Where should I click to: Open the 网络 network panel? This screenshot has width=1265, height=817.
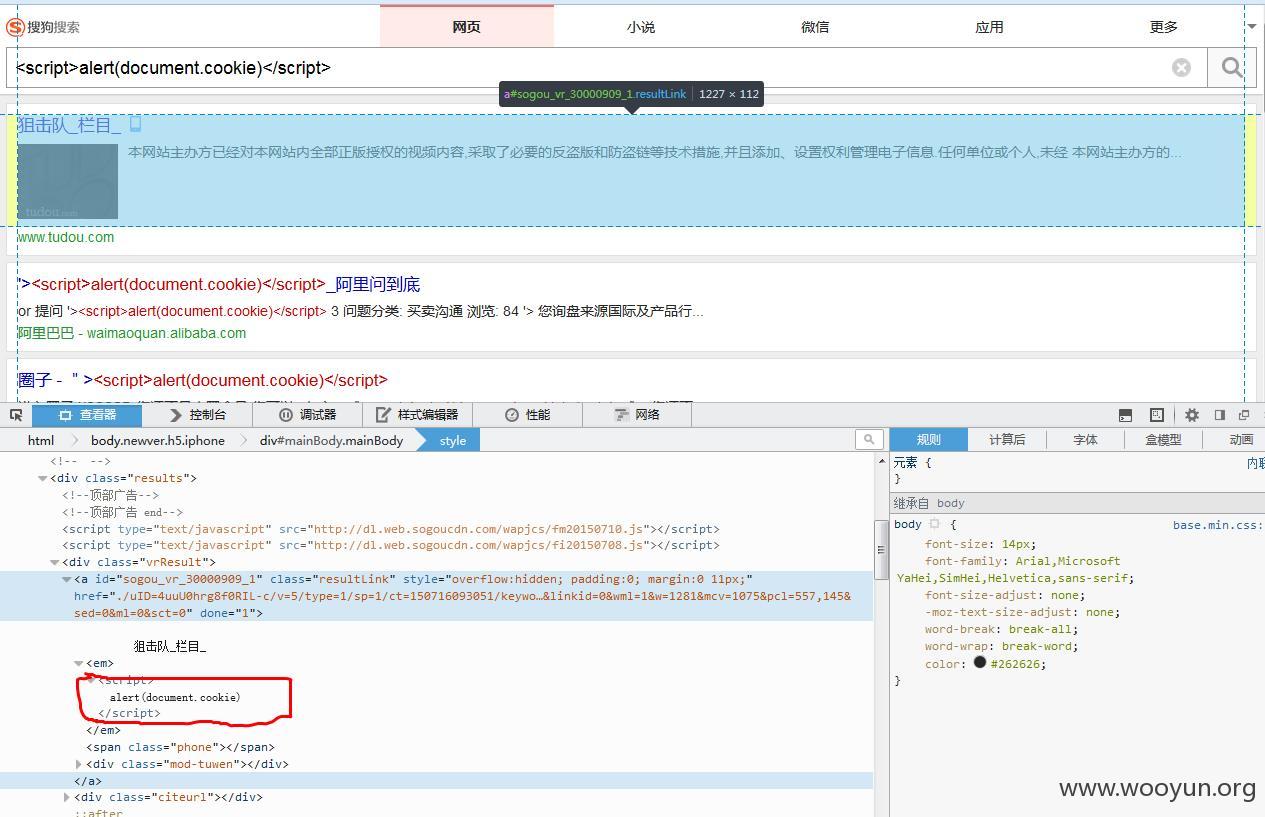[x=637, y=415]
